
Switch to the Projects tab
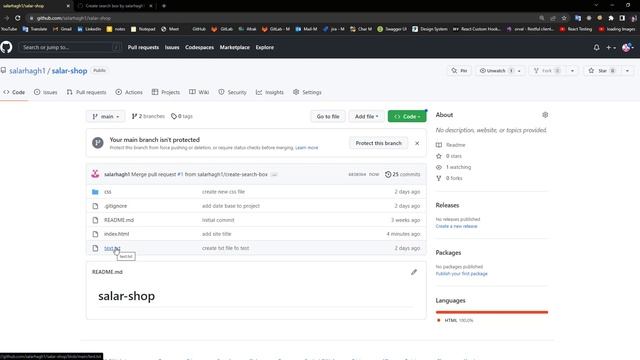(166, 92)
